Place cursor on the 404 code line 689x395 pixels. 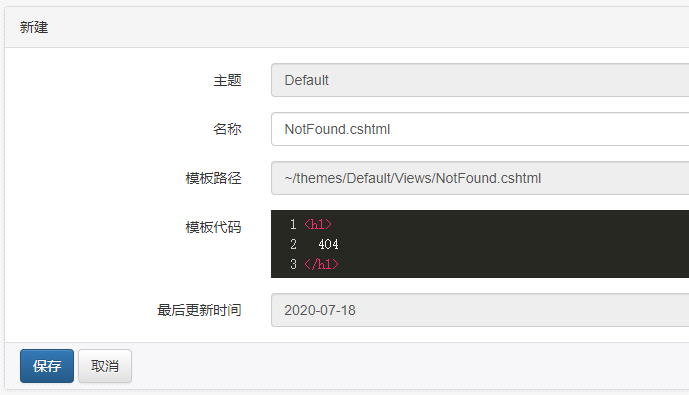[328, 244]
